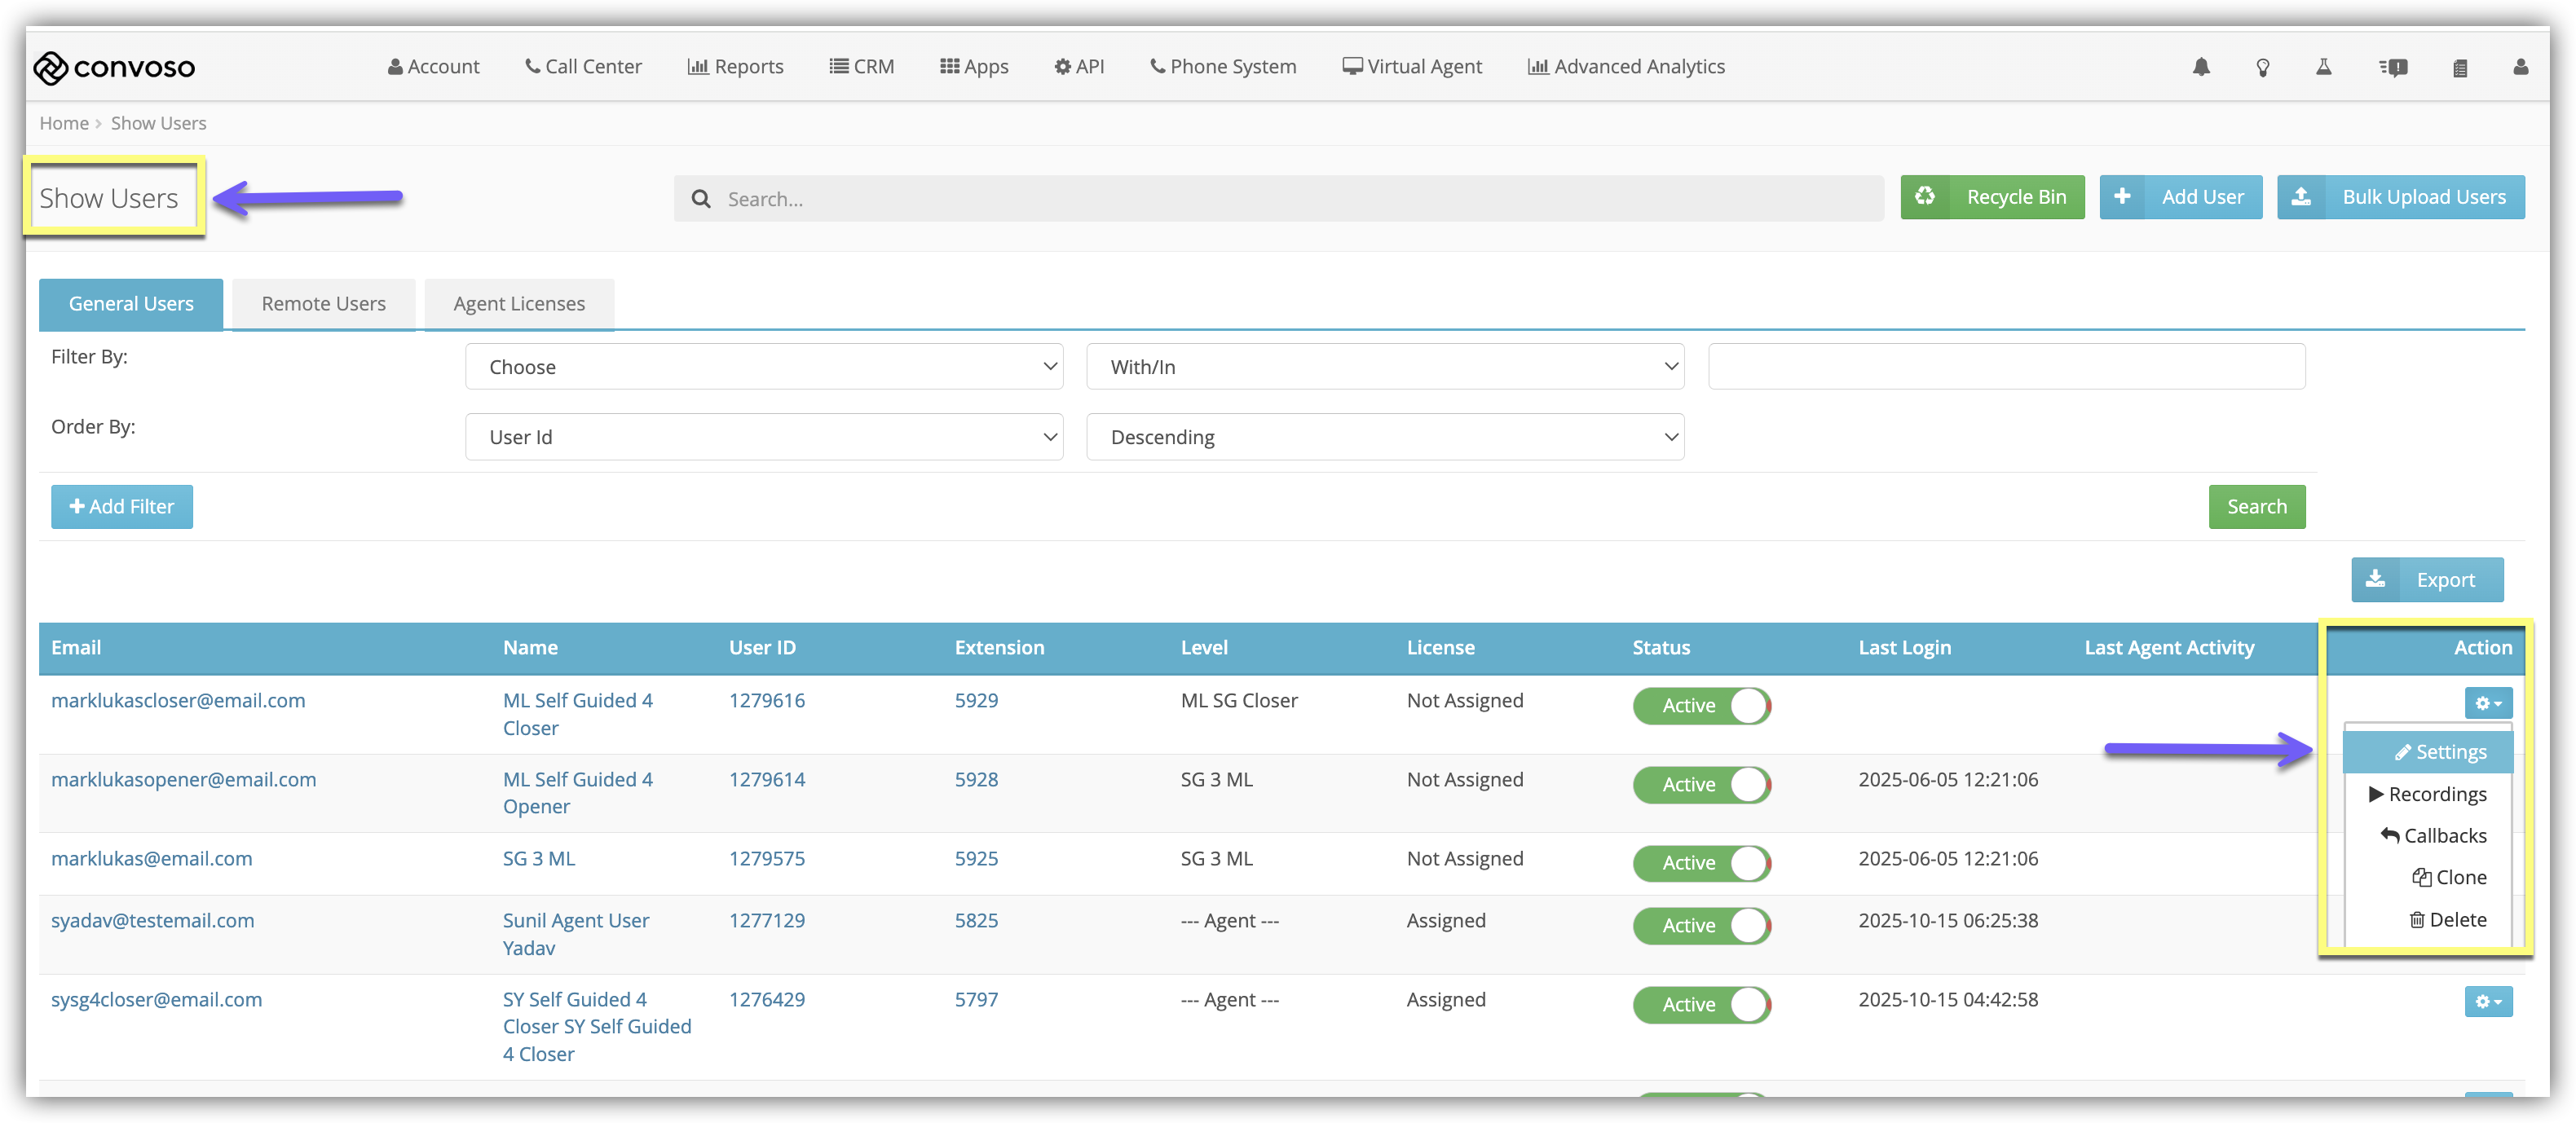Click the notifications bell icon
The height and width of the screenshot is (1123, 2576).
click(x=2201, y=67)
